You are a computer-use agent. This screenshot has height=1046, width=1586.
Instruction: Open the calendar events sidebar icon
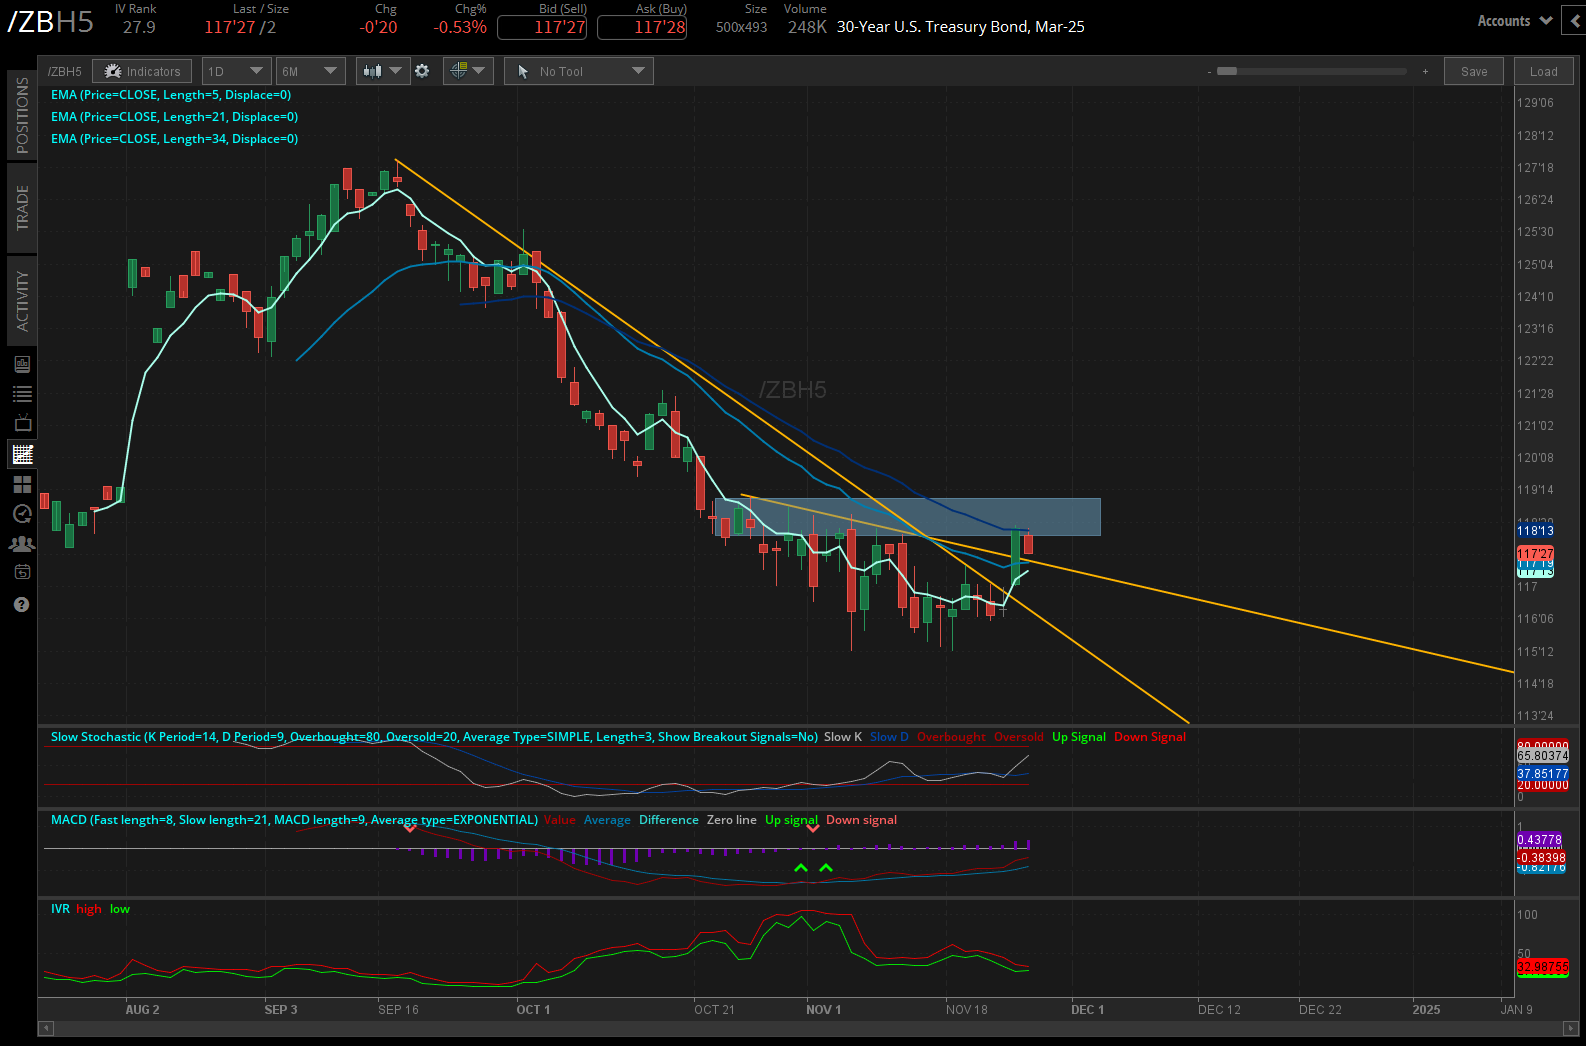click(x=22, y=572)
